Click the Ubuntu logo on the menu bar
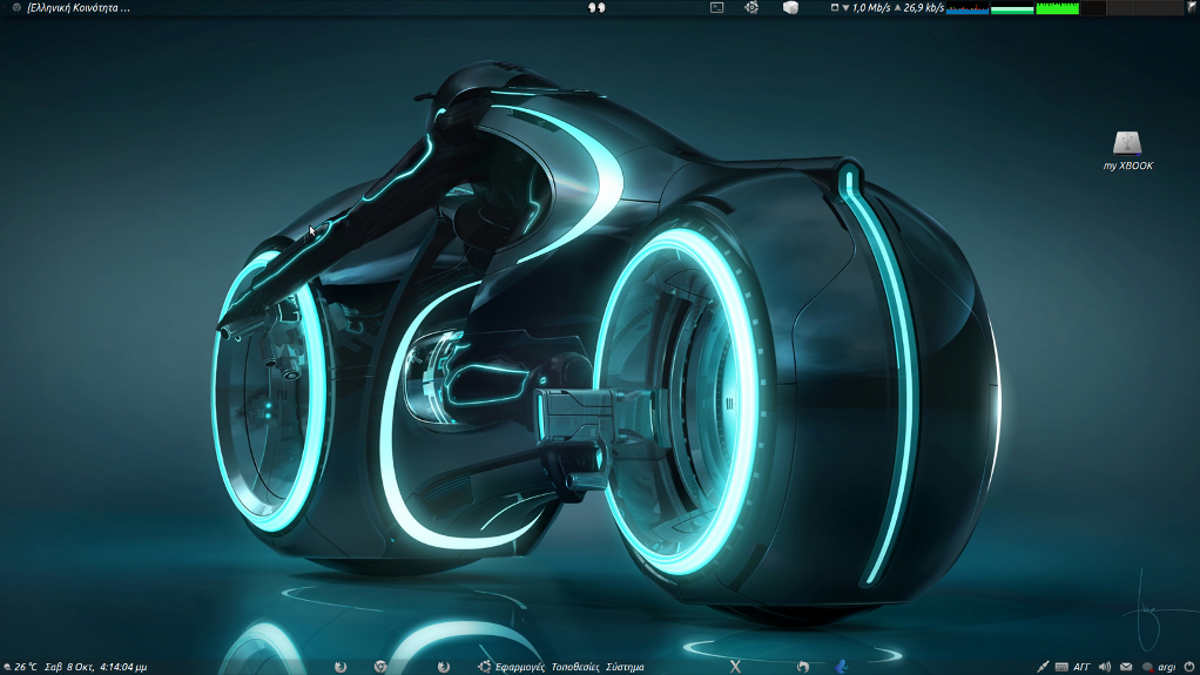1200x675 pixels. click(485, 666)
